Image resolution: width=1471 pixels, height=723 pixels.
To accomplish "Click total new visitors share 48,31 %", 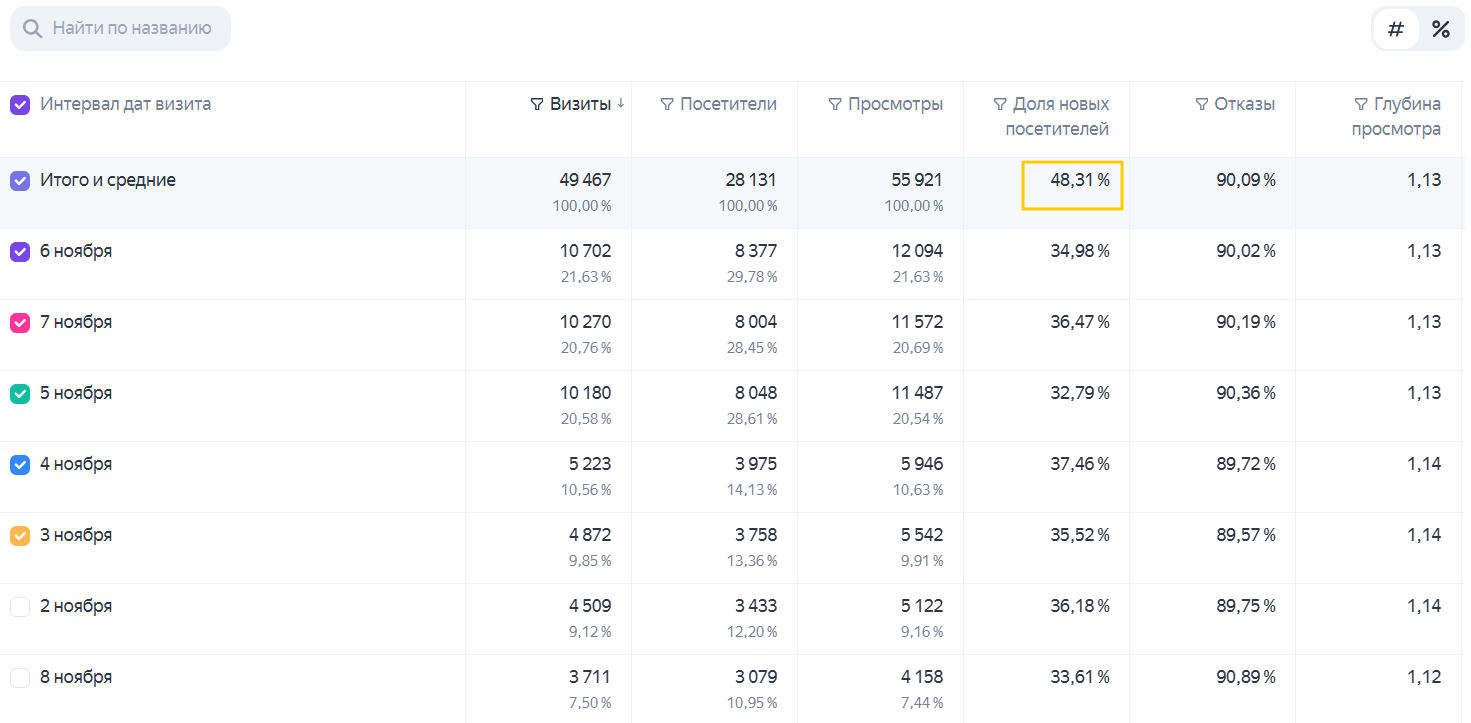I will [1079, 180].
